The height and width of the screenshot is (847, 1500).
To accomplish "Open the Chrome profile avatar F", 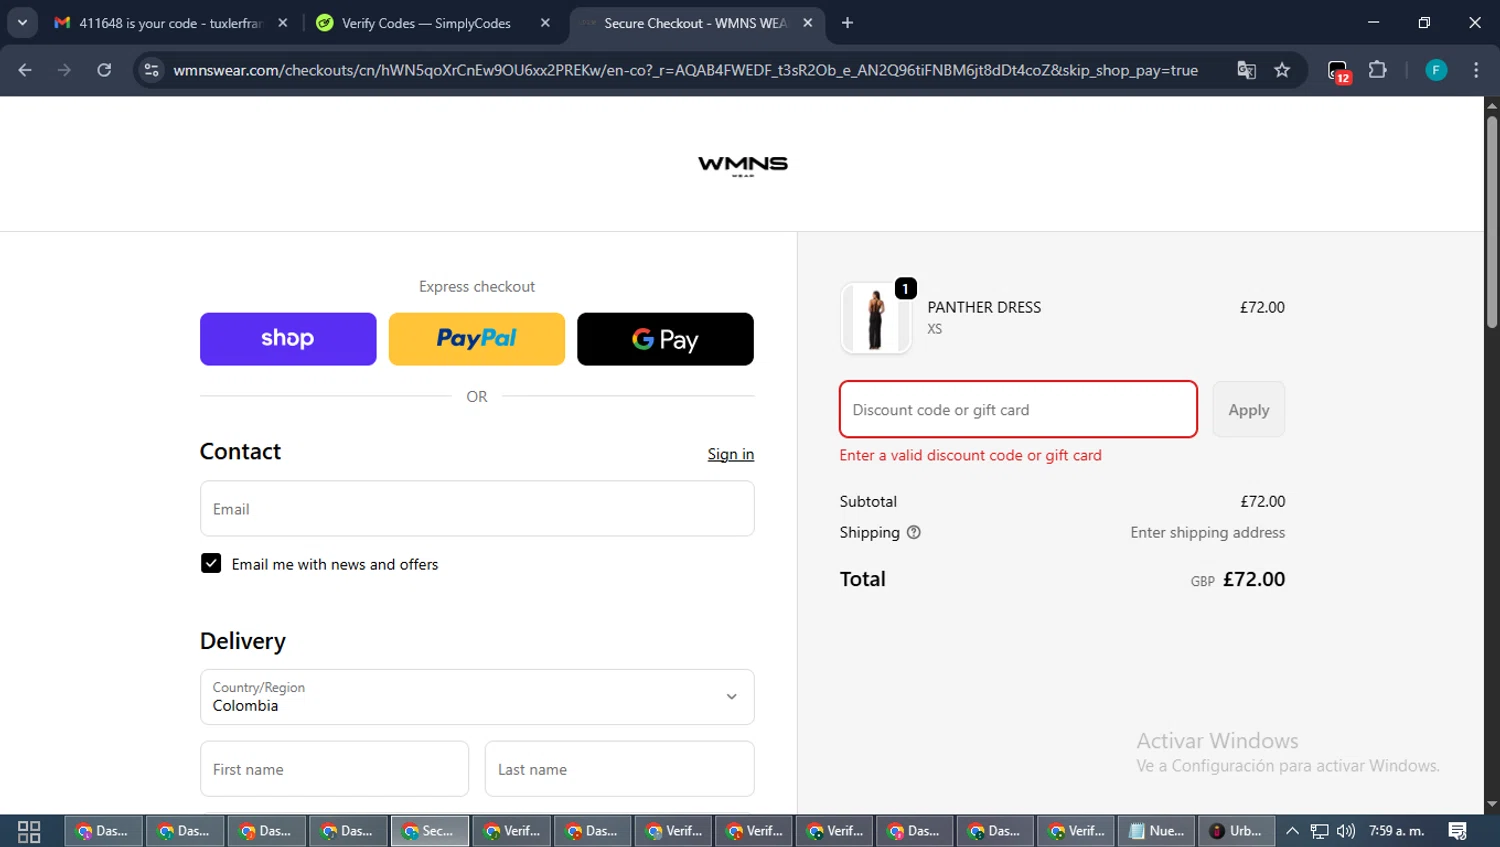I will pyautogui.click(x=1436, y=70).
